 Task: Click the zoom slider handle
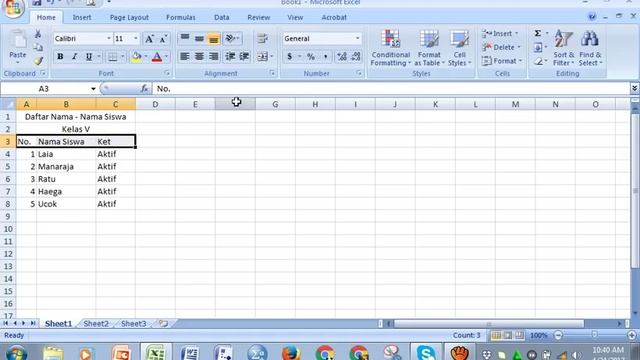pyautogui.click(x=595, y=335)
